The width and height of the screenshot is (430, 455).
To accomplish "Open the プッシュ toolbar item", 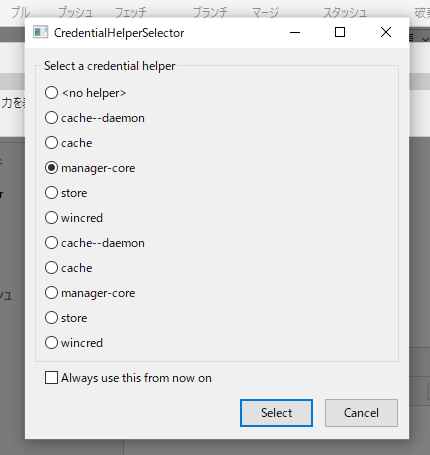I will pos(75,13).
